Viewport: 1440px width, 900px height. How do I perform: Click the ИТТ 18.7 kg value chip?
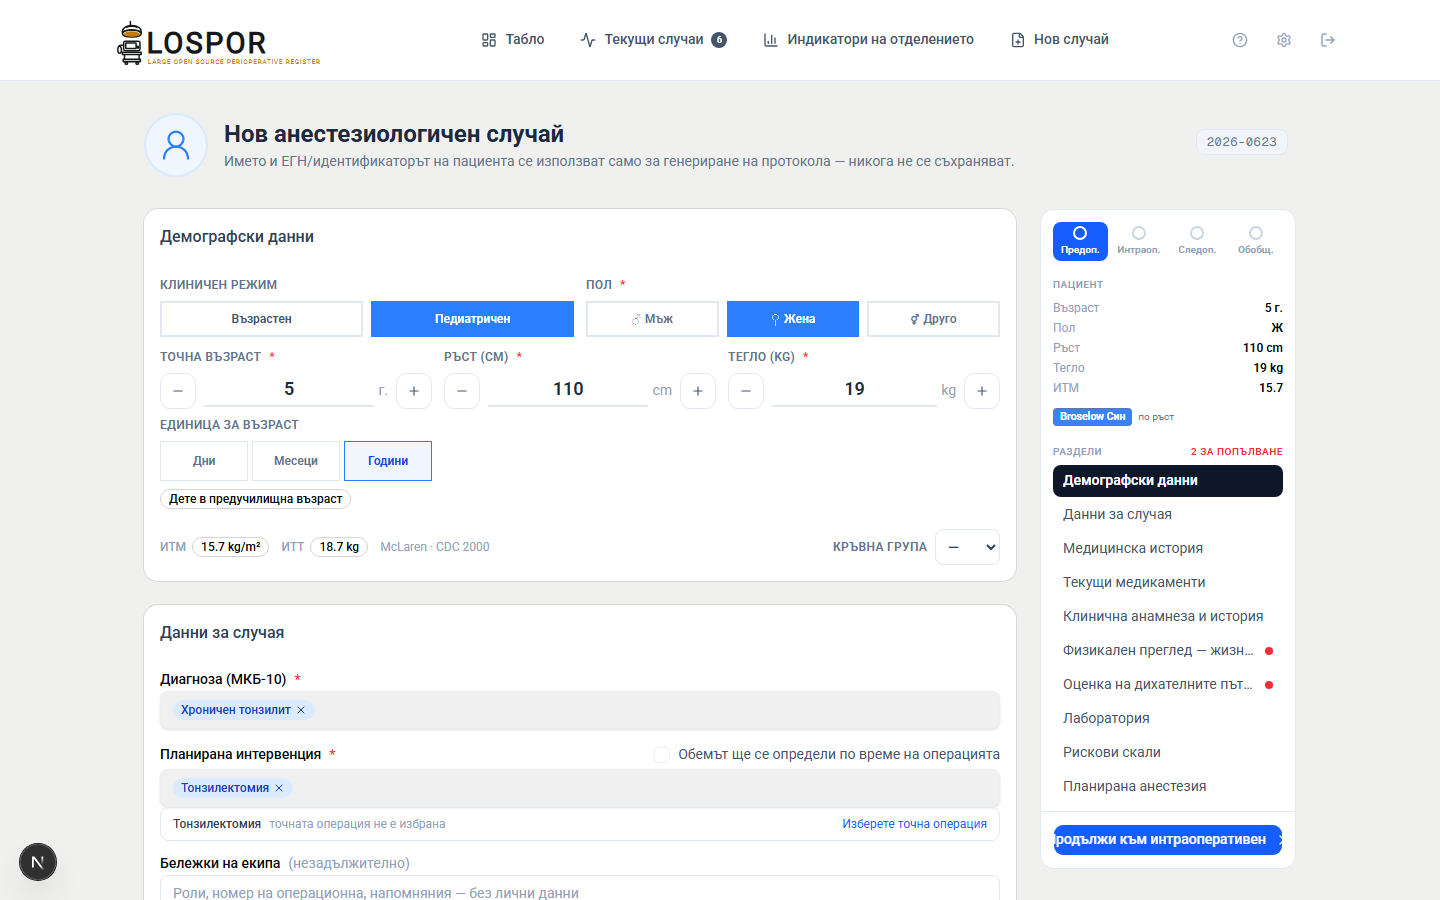tap(339, 547)
